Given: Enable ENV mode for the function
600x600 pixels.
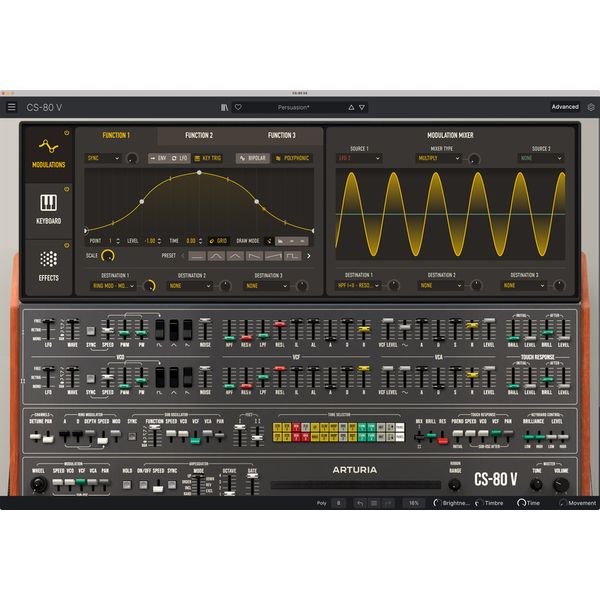Looking at the screenshot, I should (x=158, y=158).
